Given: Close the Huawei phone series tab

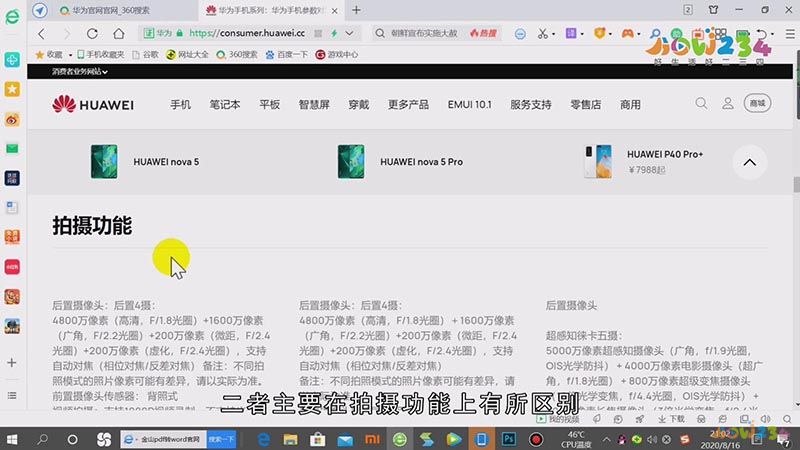Looking at the screenshot, I should 335,11.
